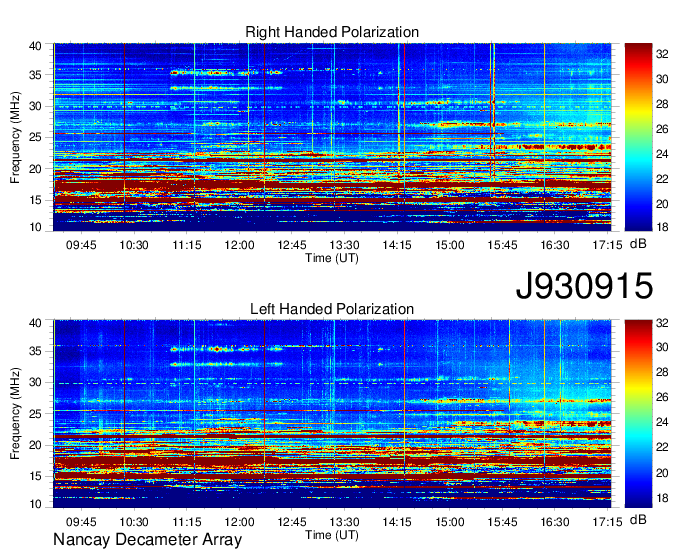Click the 15:00 time tick of lower plot
Viewport: 680px width, 552px height.
pos(450,522)
